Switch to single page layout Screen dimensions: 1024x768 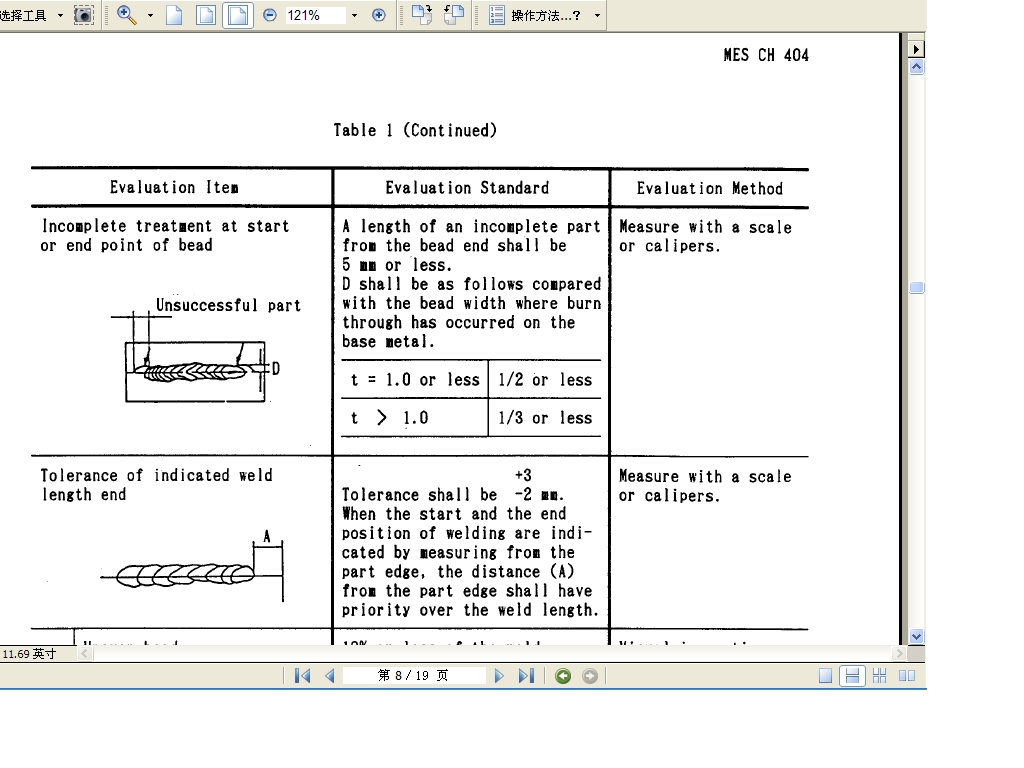pos(825,676)
